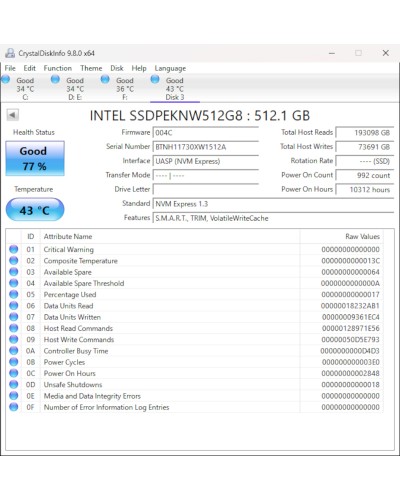Click the Health Status label
Image resolution: width=400 pixels, height=500 pixels.
34,132
